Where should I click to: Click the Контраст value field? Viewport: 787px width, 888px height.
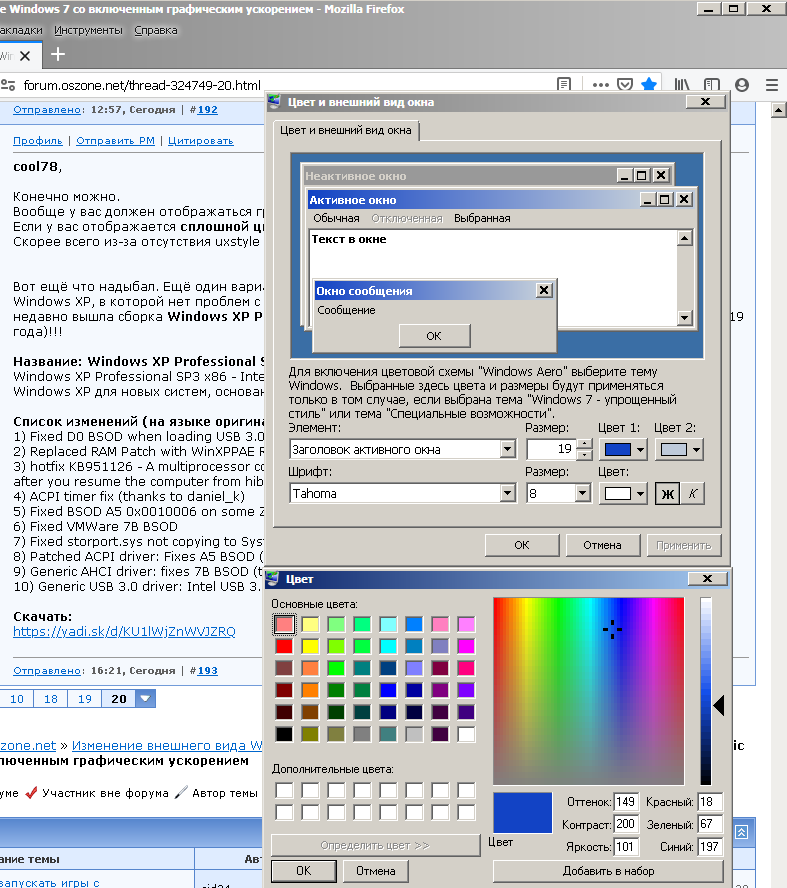[626, 824]
